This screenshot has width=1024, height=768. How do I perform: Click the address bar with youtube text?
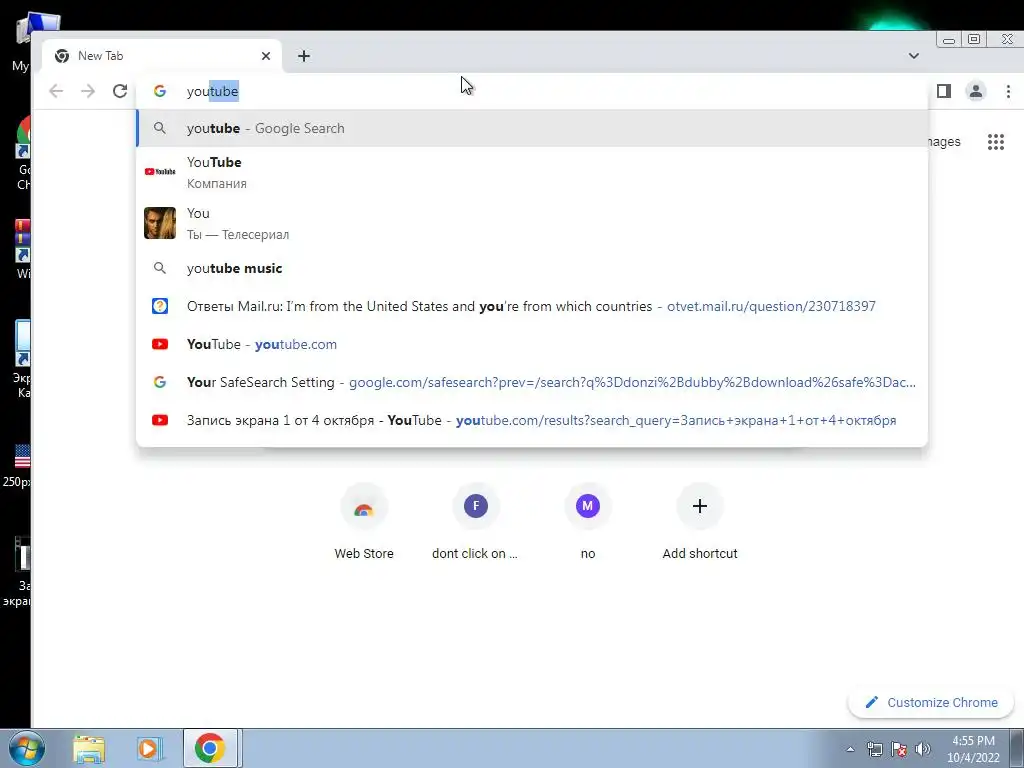532,91
